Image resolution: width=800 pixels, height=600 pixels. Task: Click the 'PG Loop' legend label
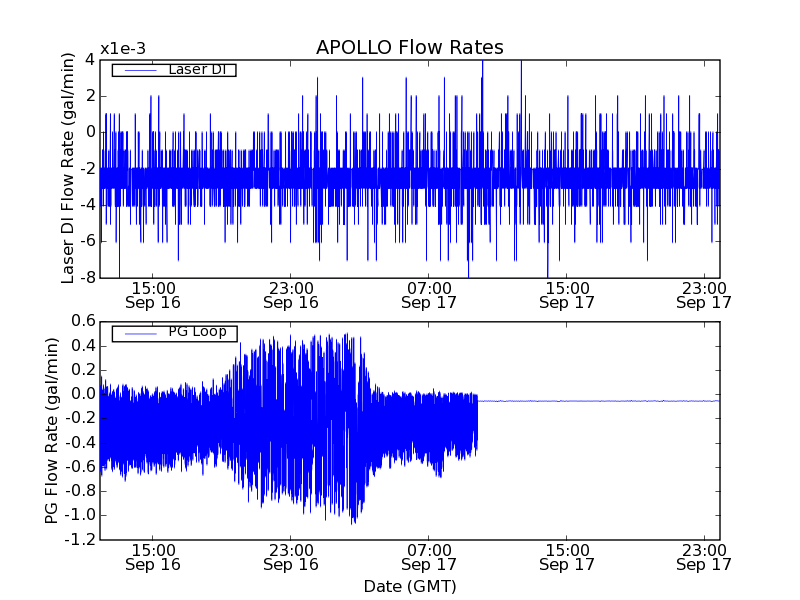pos(197,332)
